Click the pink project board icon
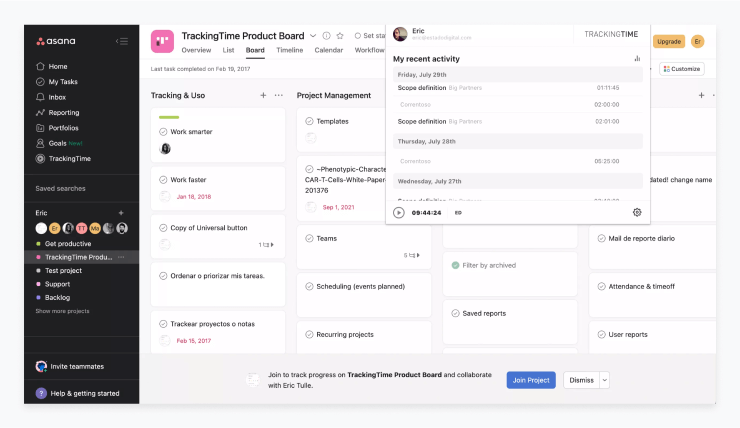 (162, 42)
